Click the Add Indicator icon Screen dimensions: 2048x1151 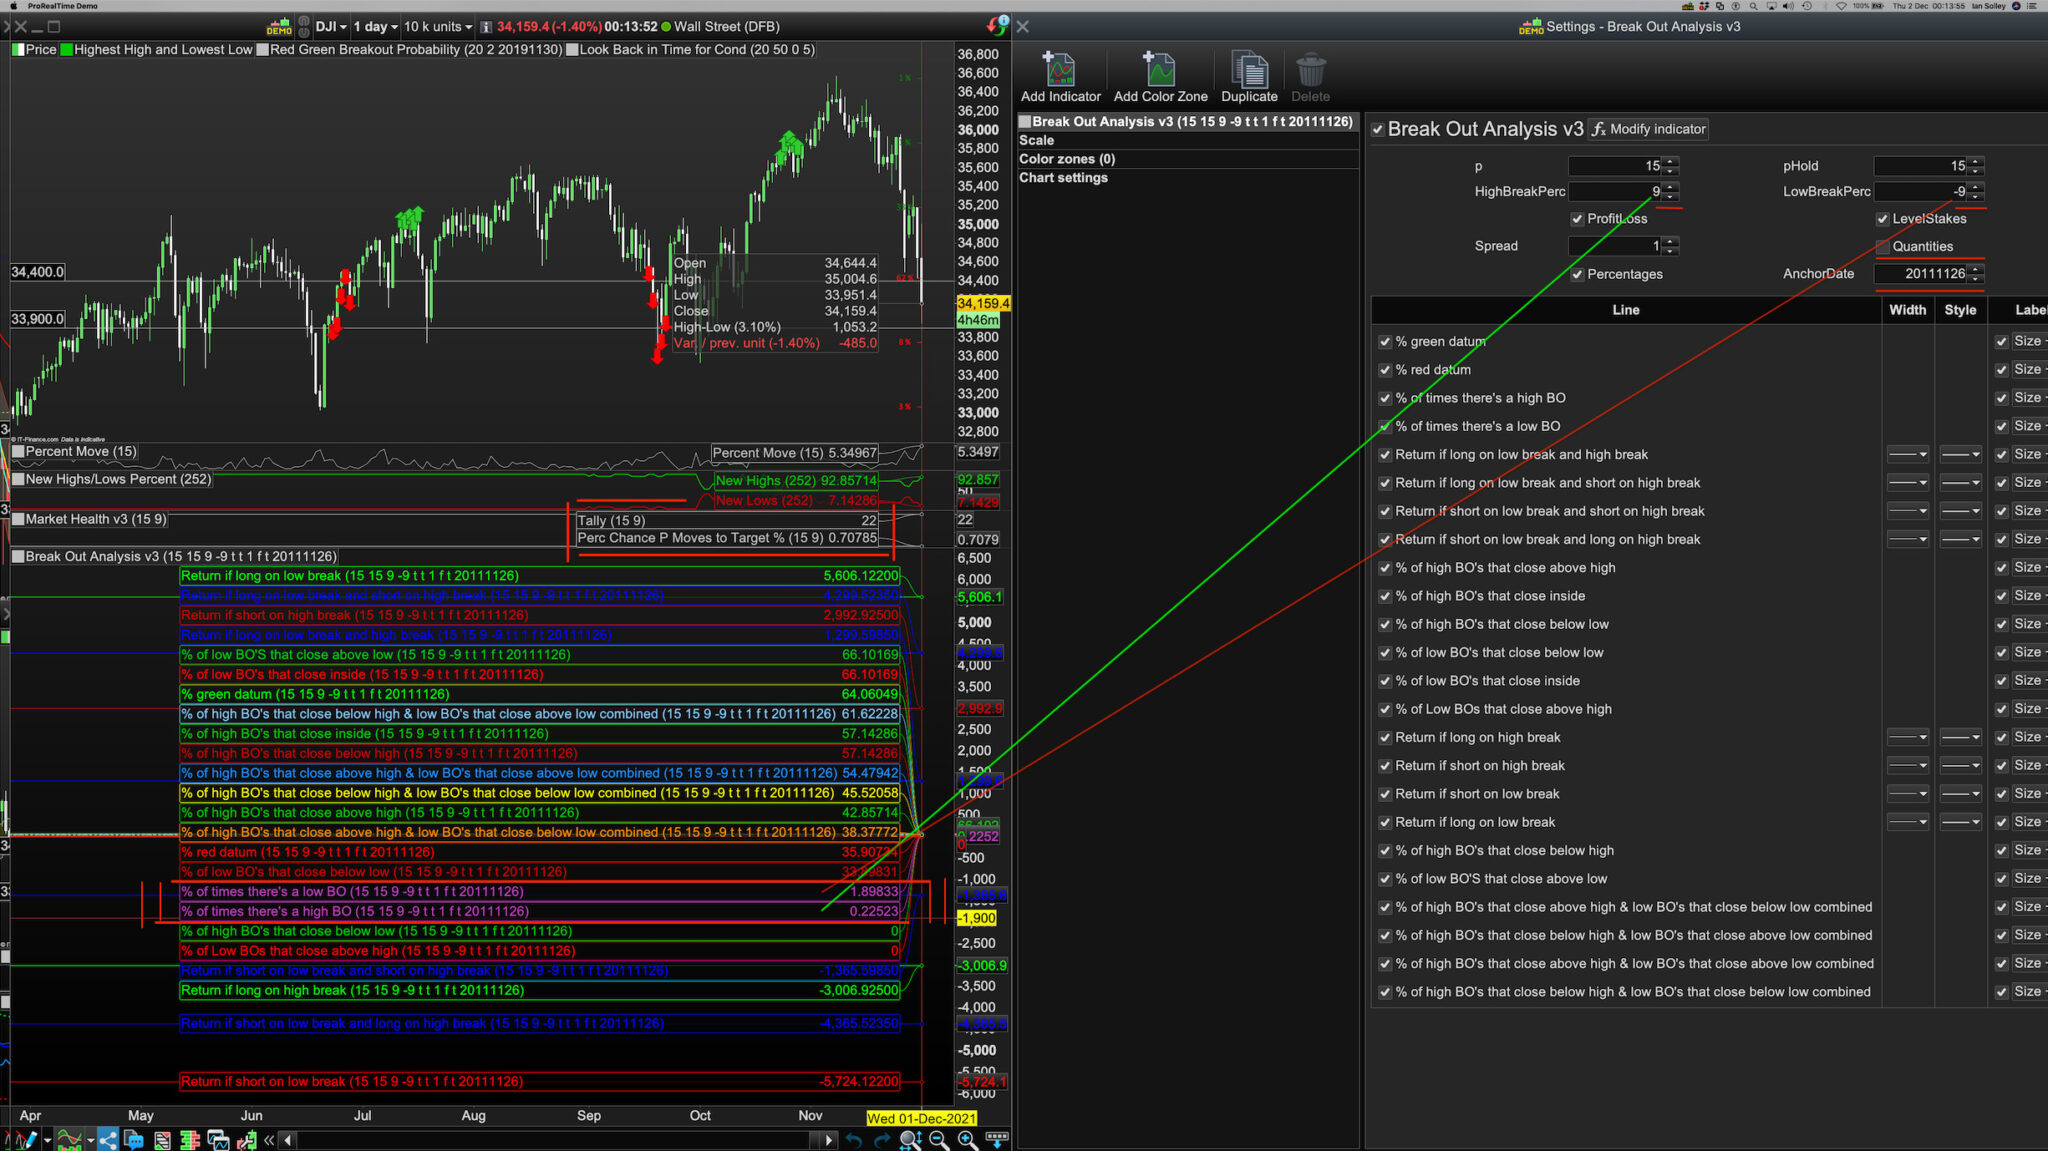point(1059,71)
